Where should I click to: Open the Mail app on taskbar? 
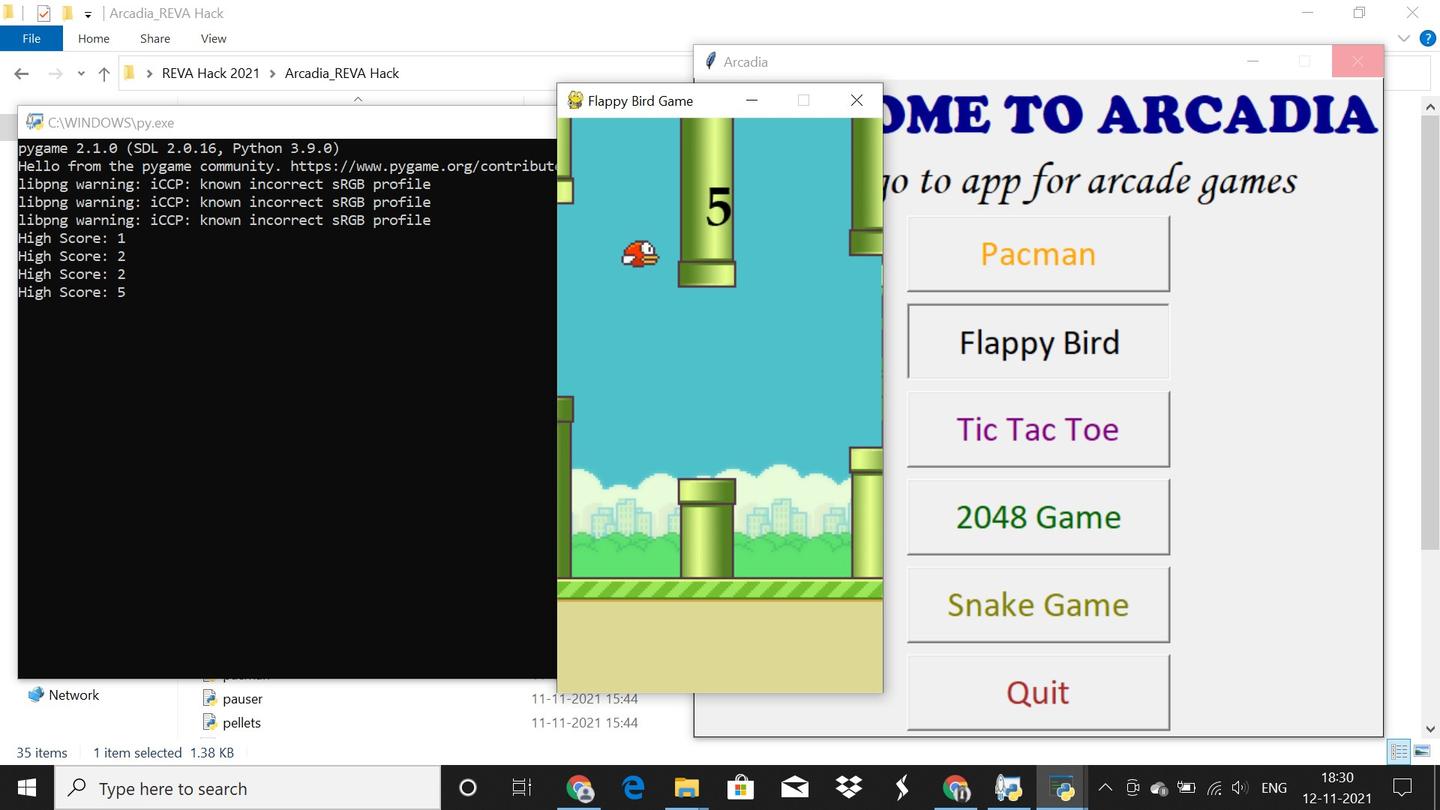[x=795, y=788]
